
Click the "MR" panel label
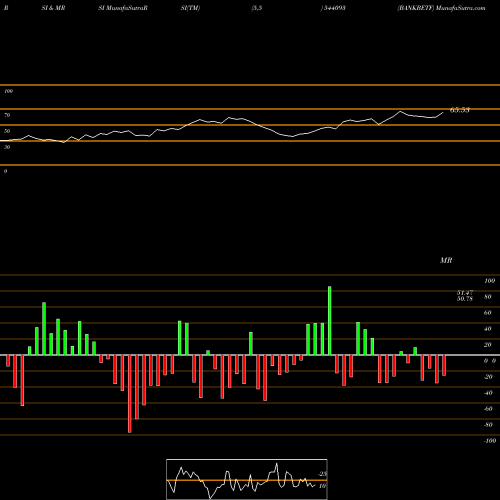446,260
